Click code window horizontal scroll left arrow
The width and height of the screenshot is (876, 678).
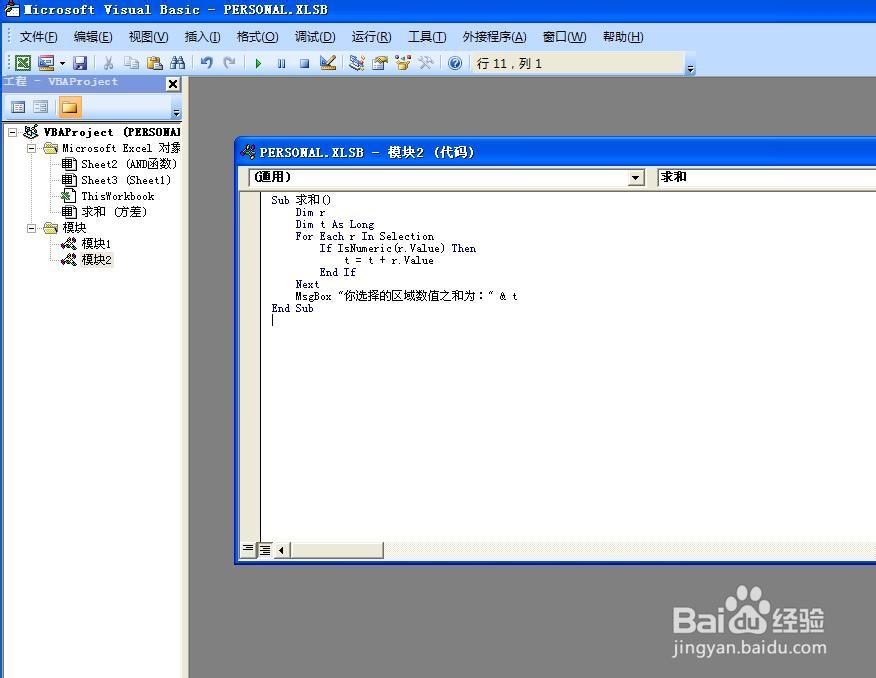pyautogui.click(x=282, y=551)
